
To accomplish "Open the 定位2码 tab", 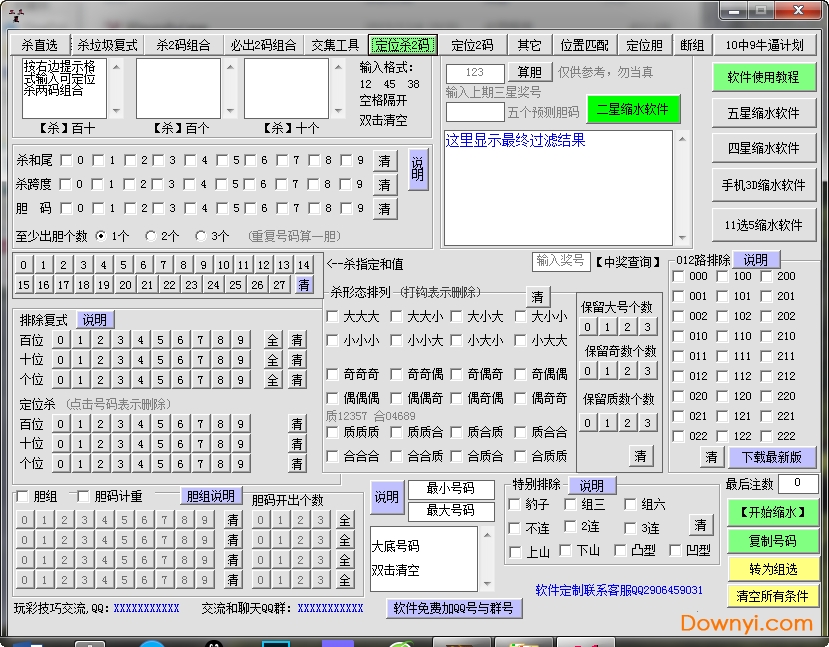I will pos(472,45).
